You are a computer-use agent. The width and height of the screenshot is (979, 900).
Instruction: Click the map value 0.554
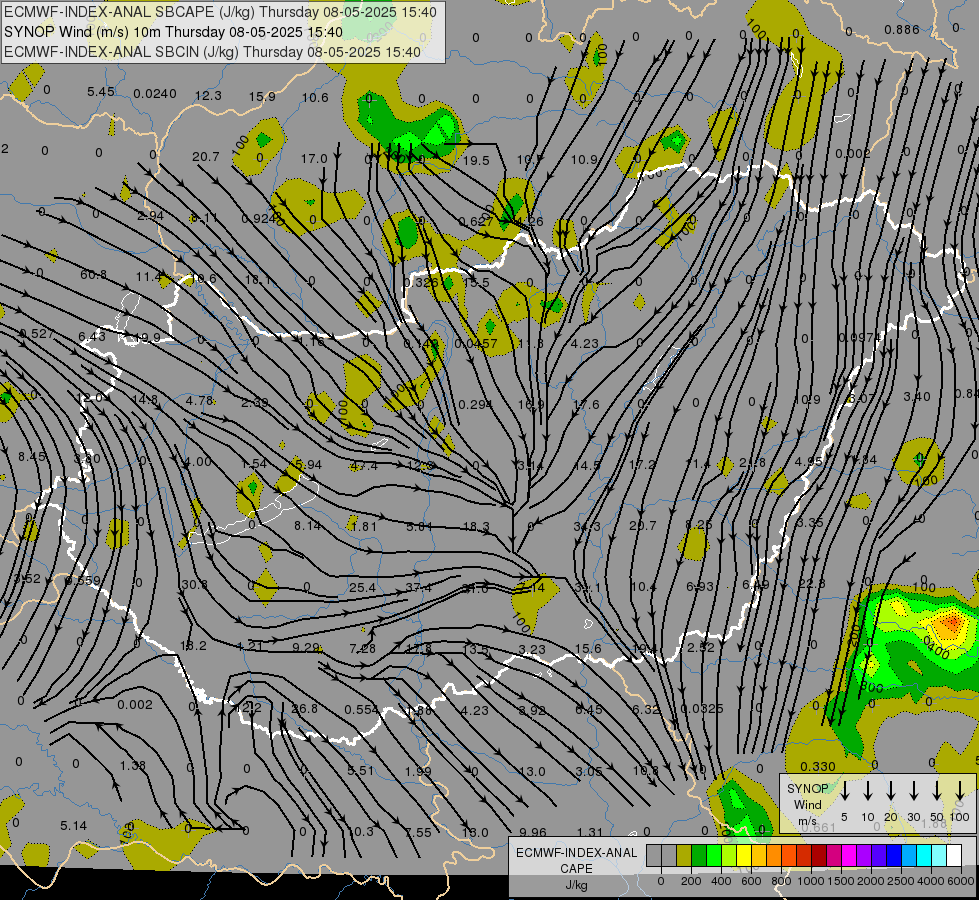pos(362,710)
